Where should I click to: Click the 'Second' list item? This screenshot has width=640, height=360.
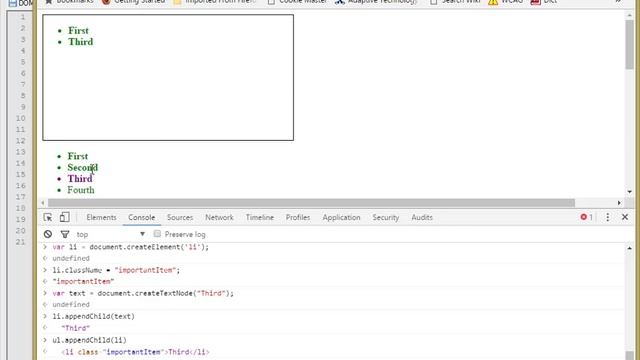click(x=83, y=167)
